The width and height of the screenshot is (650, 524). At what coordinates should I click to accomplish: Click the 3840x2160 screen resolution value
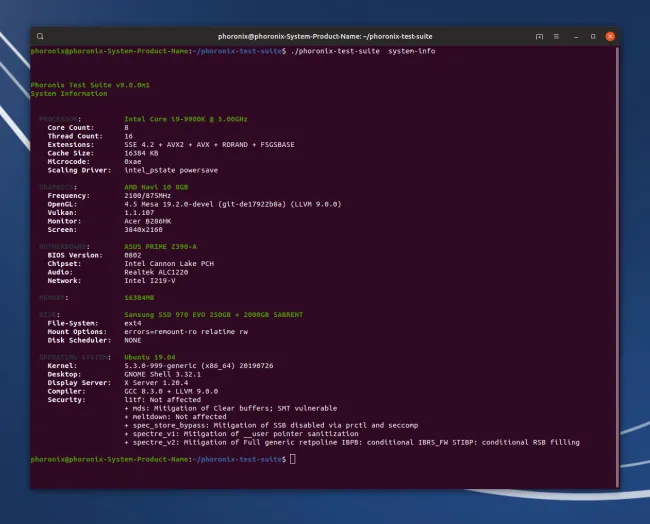tap(143, 228)
